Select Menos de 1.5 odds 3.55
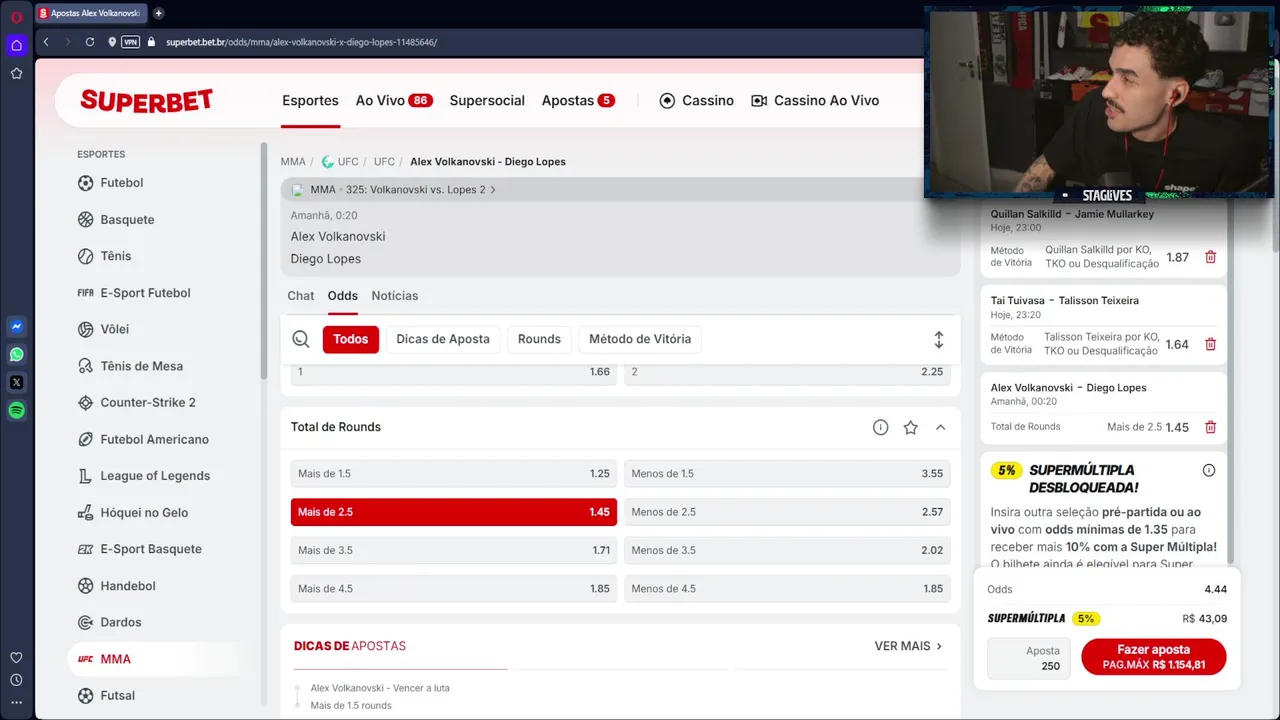The image size is (1280, 720). [787, 473]
